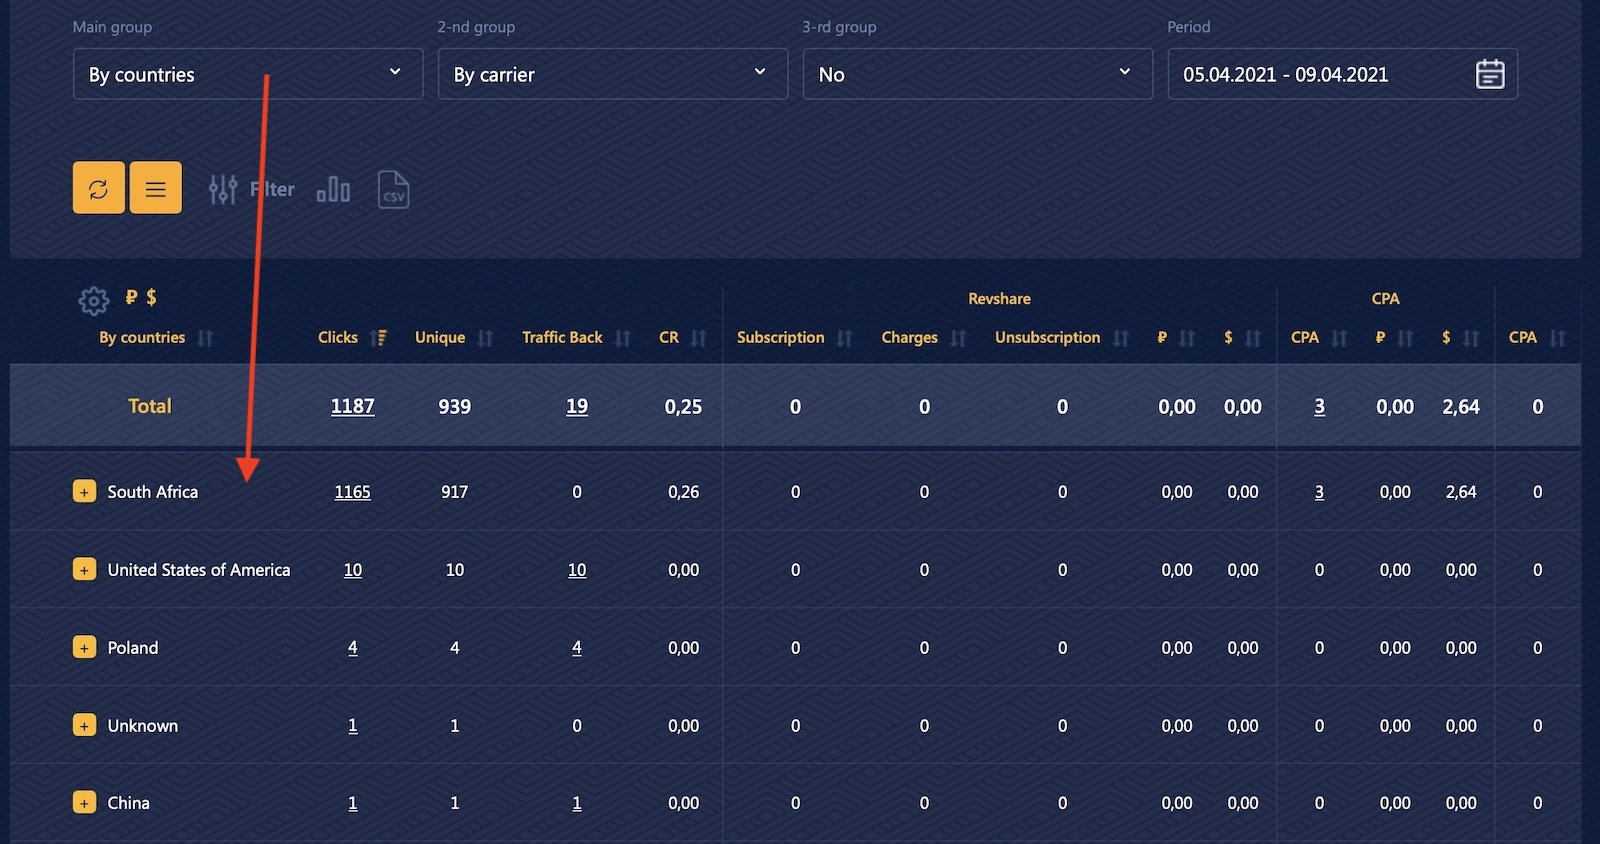Expand the South Africa row

(84, 492)
